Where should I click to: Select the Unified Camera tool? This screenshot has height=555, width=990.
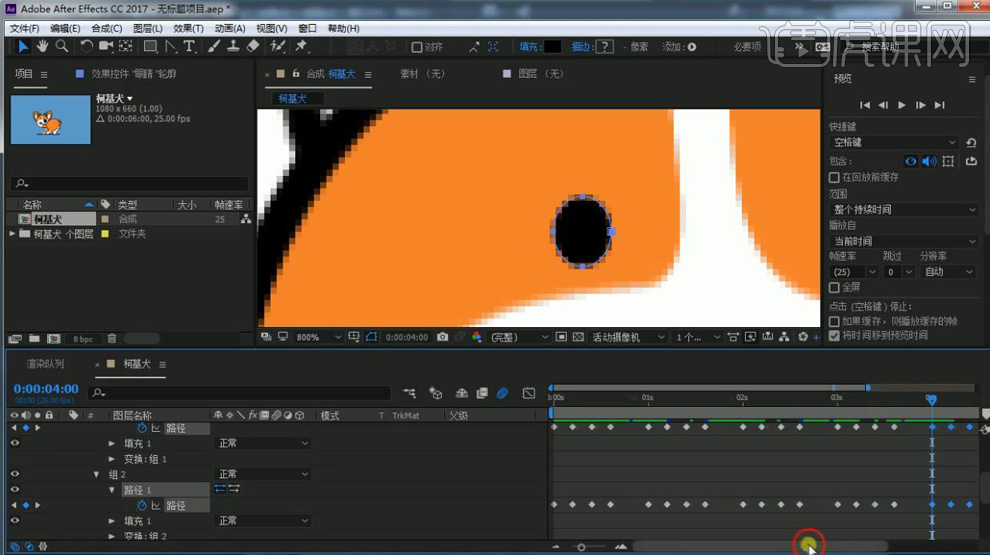(x=105, y=46)
